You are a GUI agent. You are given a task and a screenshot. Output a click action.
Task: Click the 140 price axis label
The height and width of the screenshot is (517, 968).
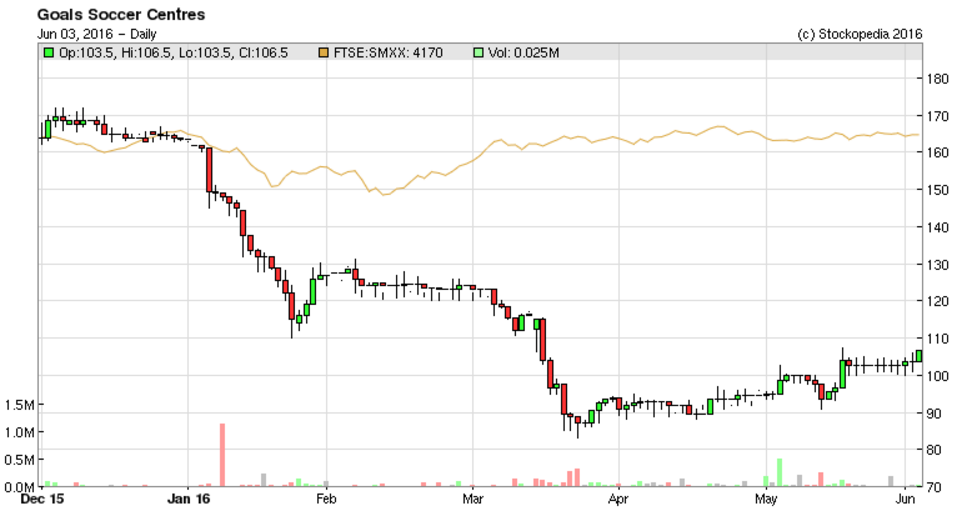click(937, 227)
